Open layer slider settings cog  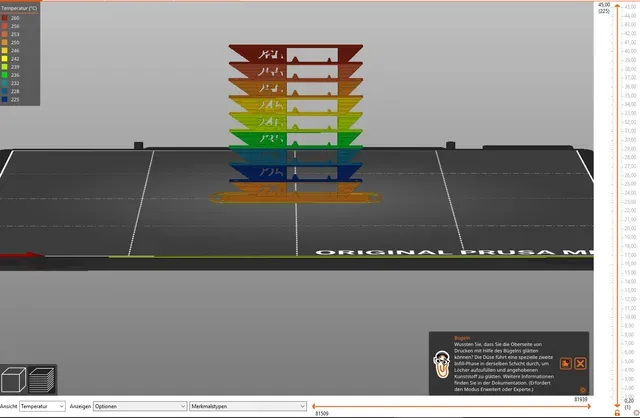click(636, 413)
